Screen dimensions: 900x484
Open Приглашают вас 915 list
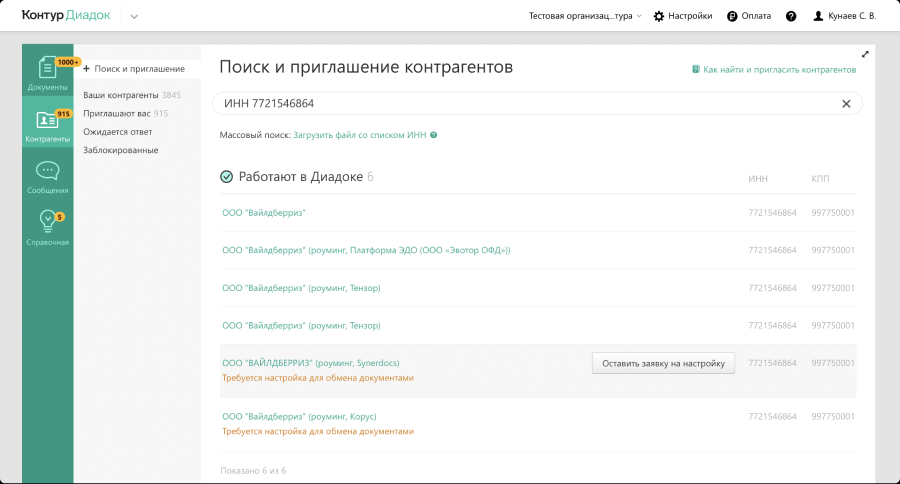(125, 114)
